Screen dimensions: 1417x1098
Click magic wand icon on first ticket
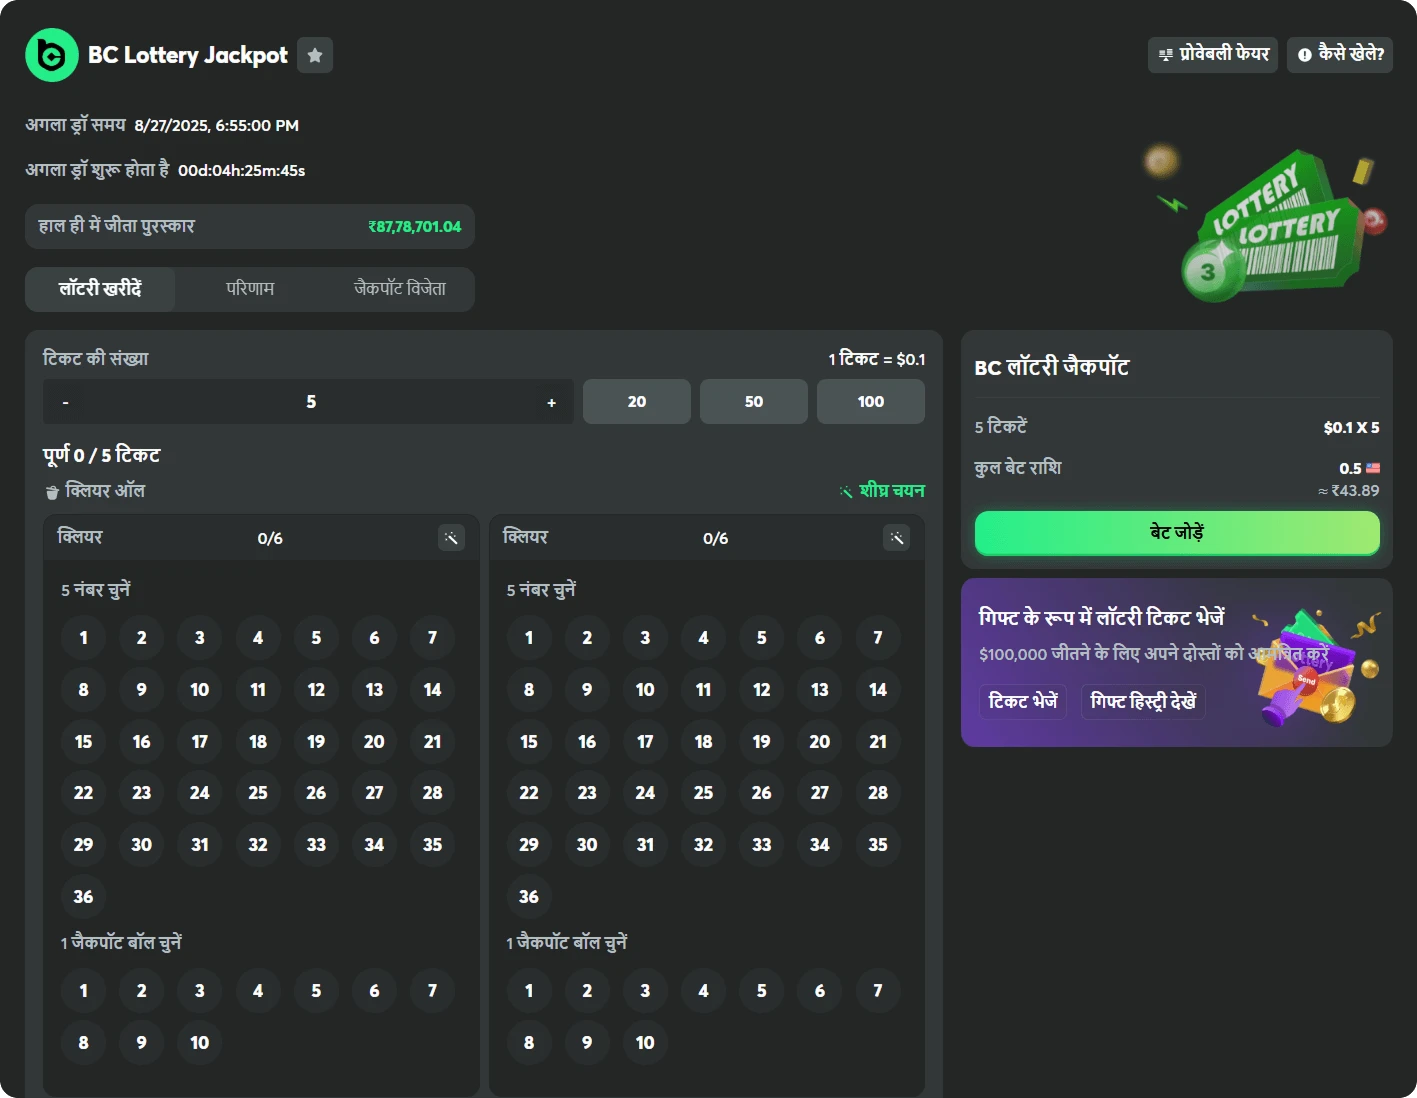tap(451, 538)
